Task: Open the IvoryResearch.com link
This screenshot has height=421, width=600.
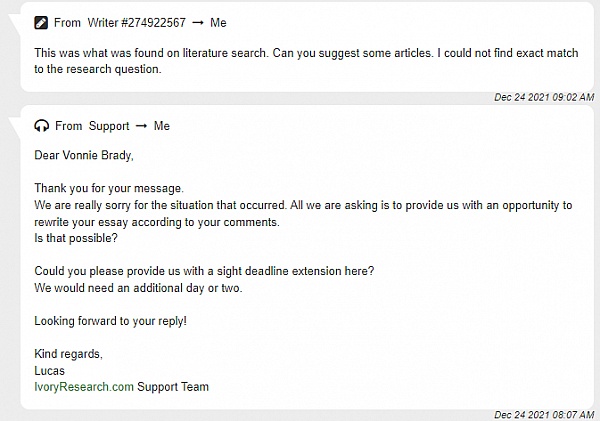Action: coord(84,387)
